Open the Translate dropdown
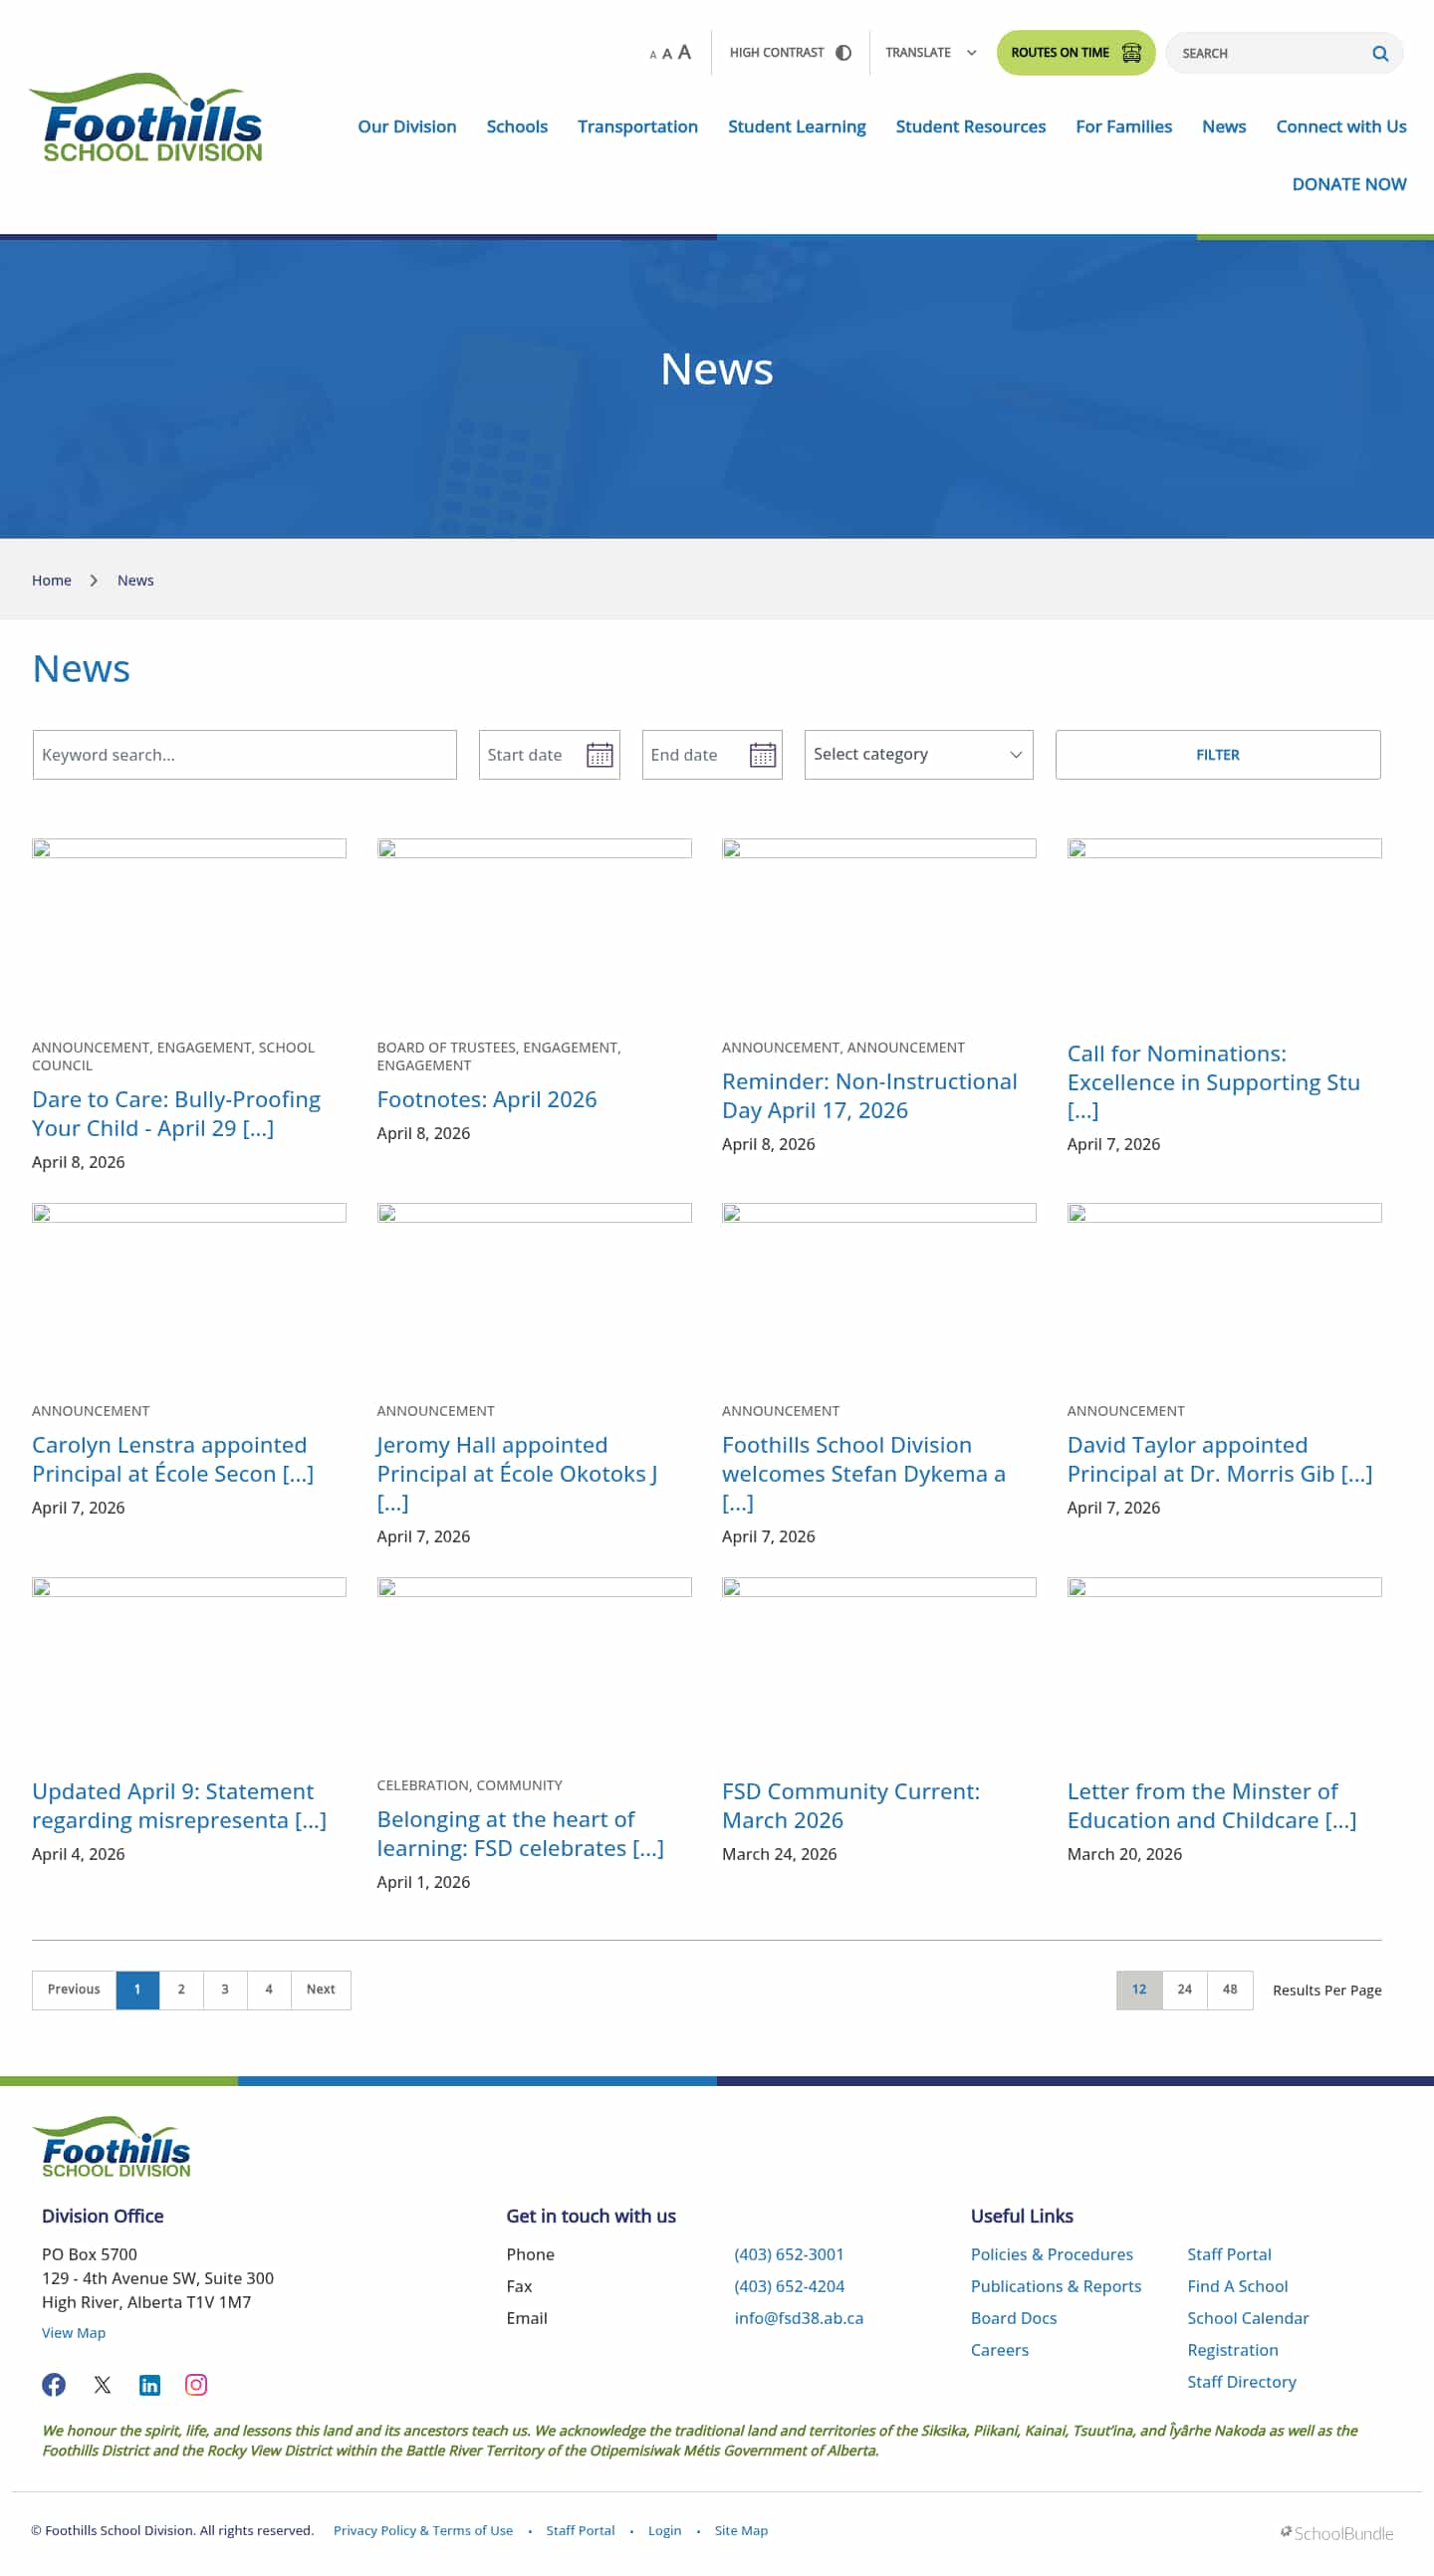The image size is (1434, 2576). point(930,52)
